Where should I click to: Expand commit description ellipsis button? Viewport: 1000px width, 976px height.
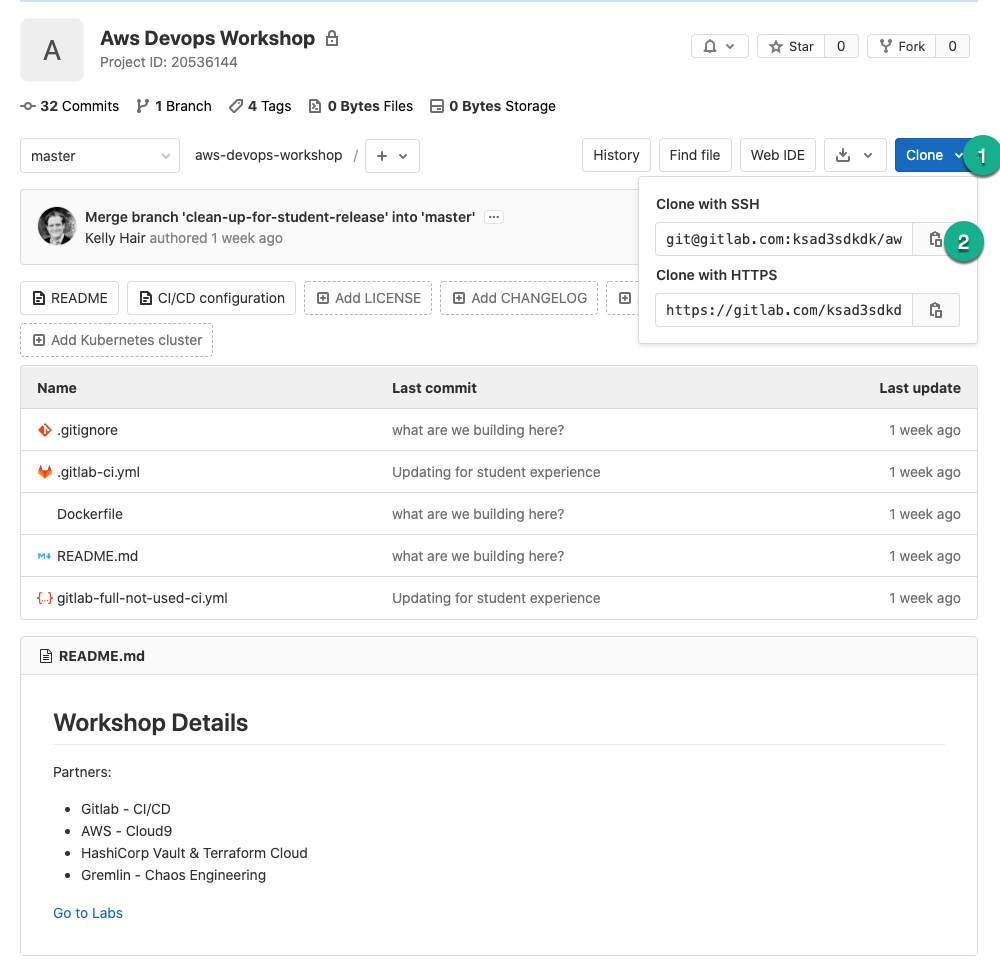pos(494,217)
